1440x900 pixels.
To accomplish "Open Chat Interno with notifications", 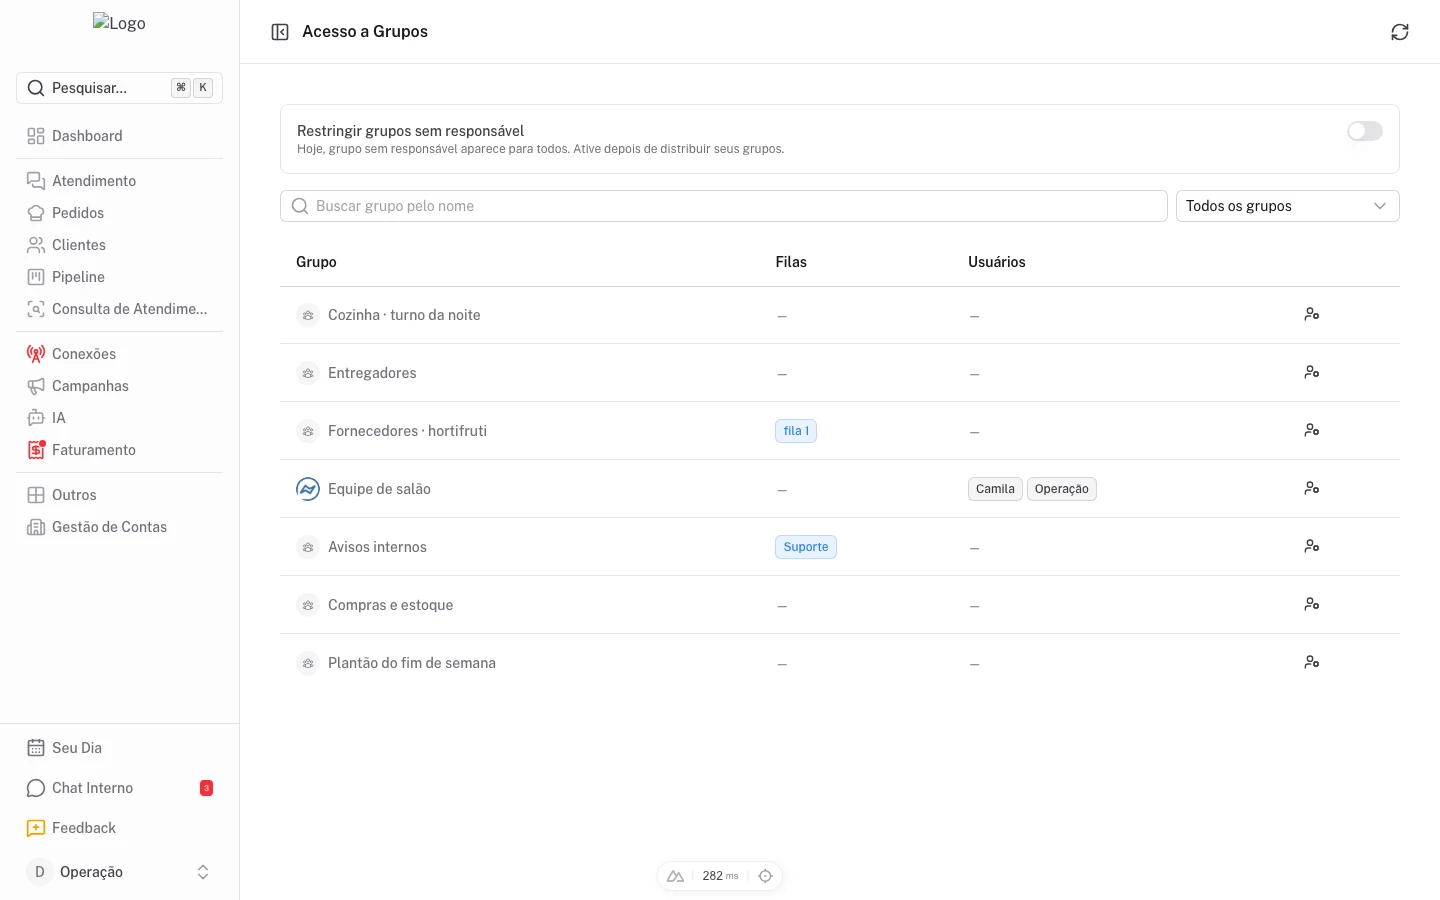I will (x=120, y=788).
